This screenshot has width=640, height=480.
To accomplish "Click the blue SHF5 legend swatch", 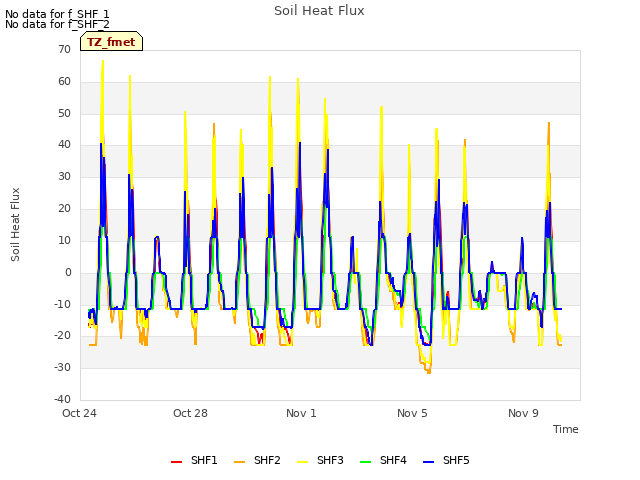I will [429, 462].
